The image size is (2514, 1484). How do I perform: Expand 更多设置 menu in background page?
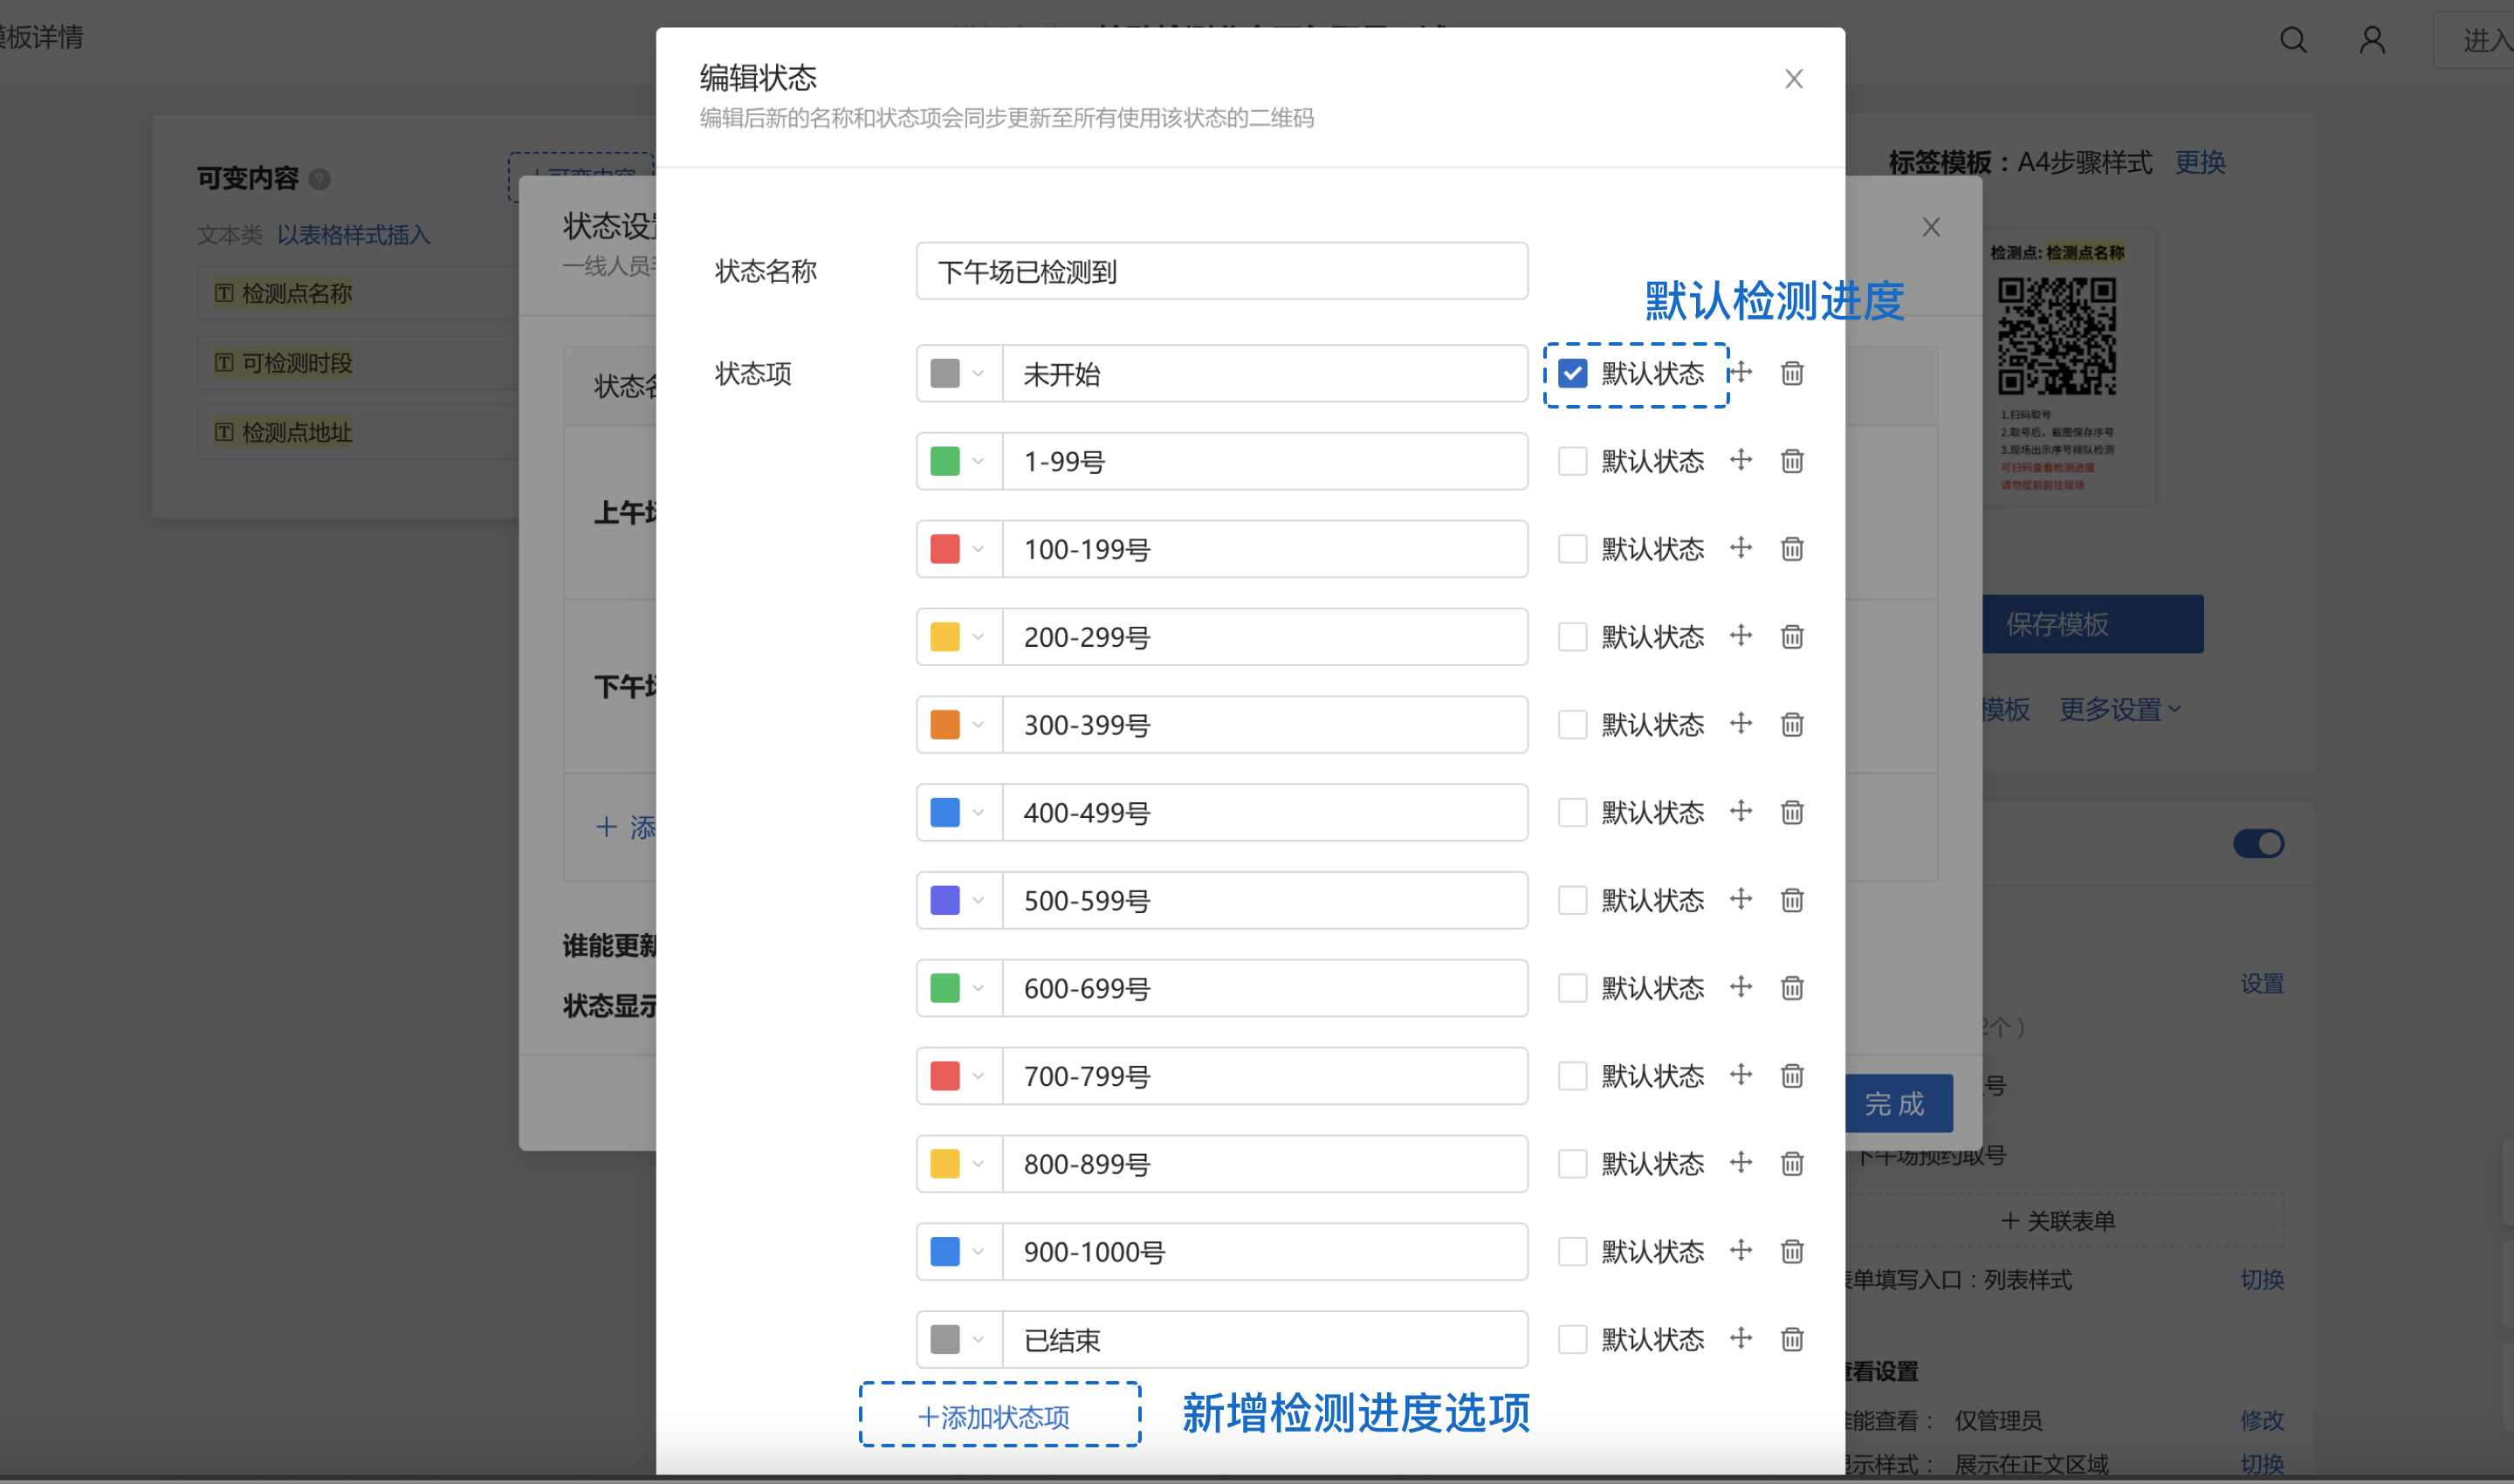pos(2120,710)
